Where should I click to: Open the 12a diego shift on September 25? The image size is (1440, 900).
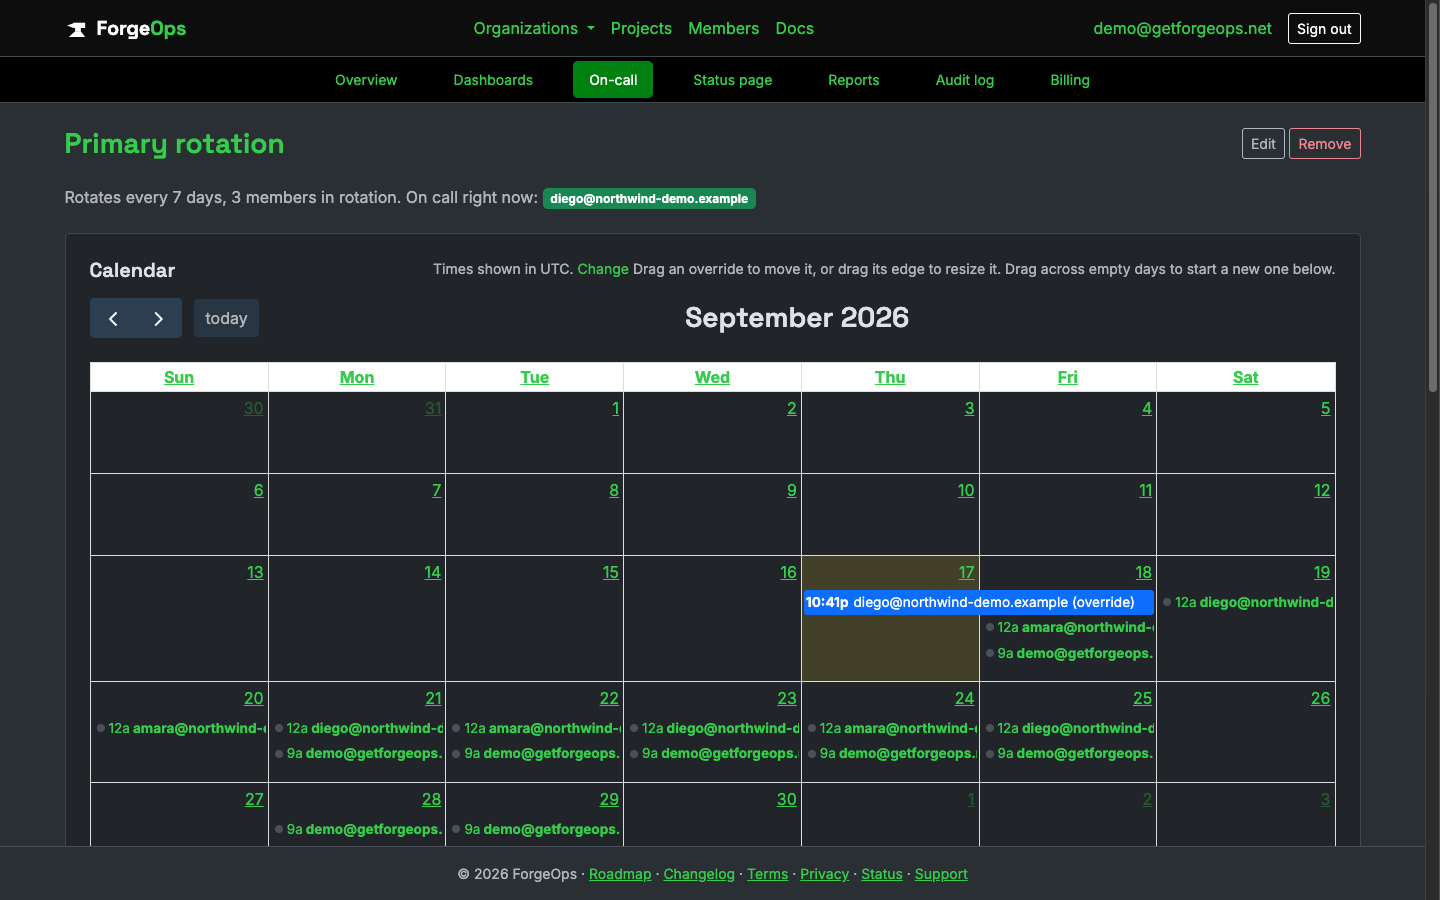point(1068,728)
